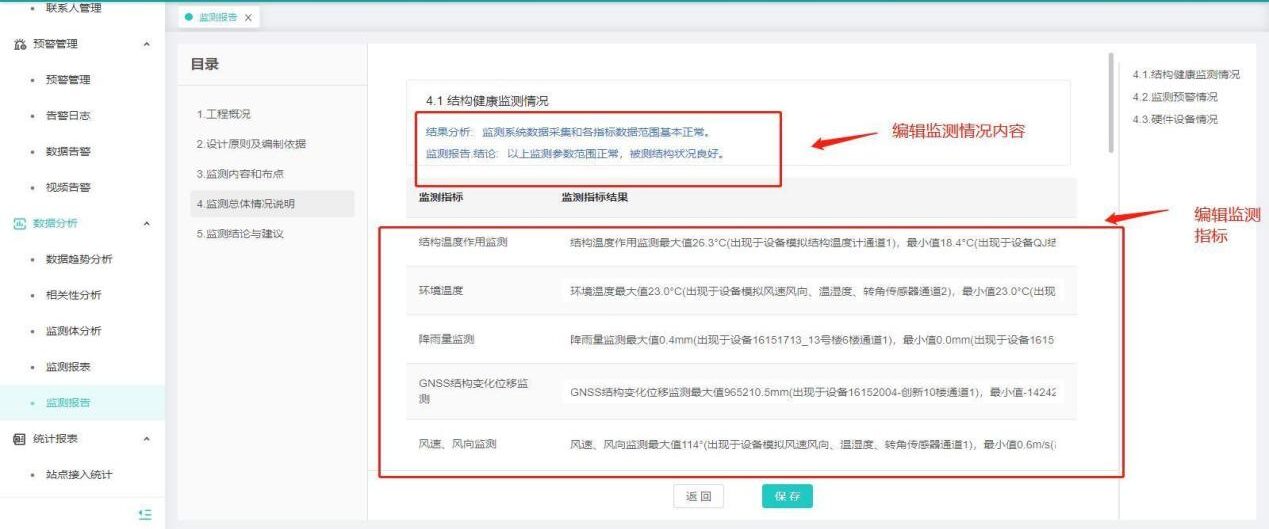
Task: Collapse the 数据分析 menu group arrow
Action: 148,223
